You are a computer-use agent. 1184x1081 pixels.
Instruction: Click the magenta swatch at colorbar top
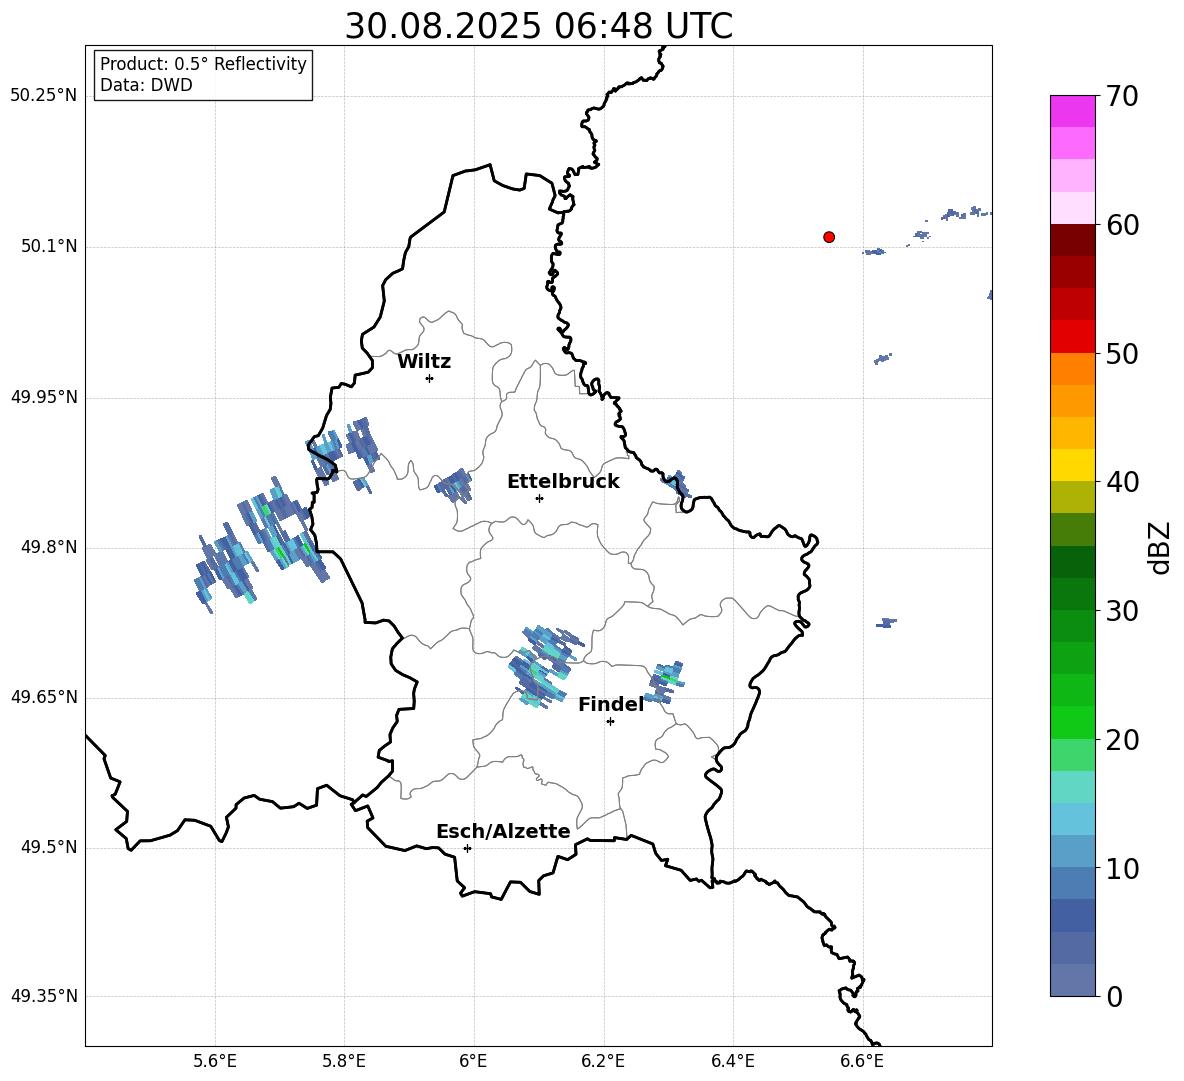click(1072, 112)
